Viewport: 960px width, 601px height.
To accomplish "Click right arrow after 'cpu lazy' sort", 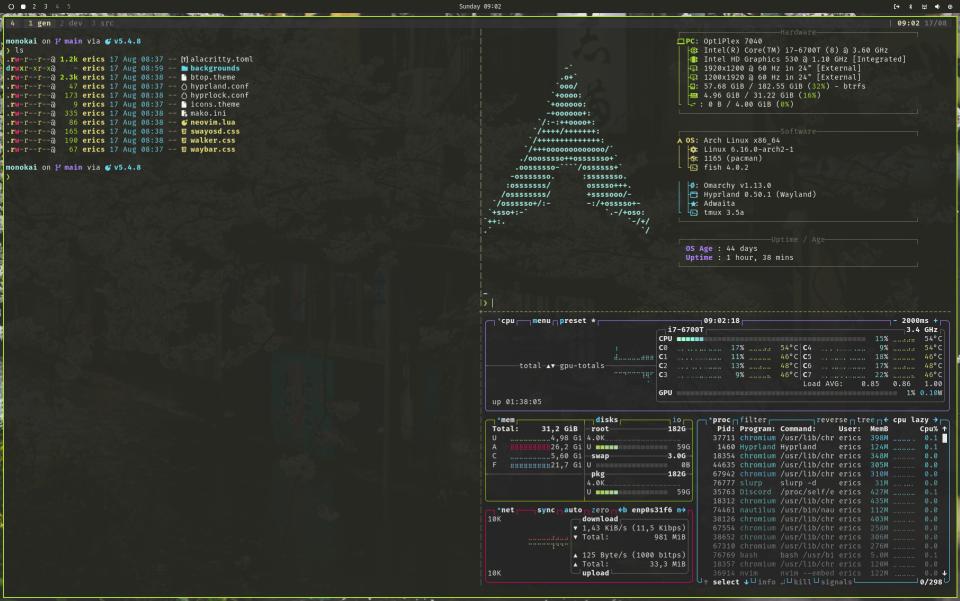I will 935,420.
